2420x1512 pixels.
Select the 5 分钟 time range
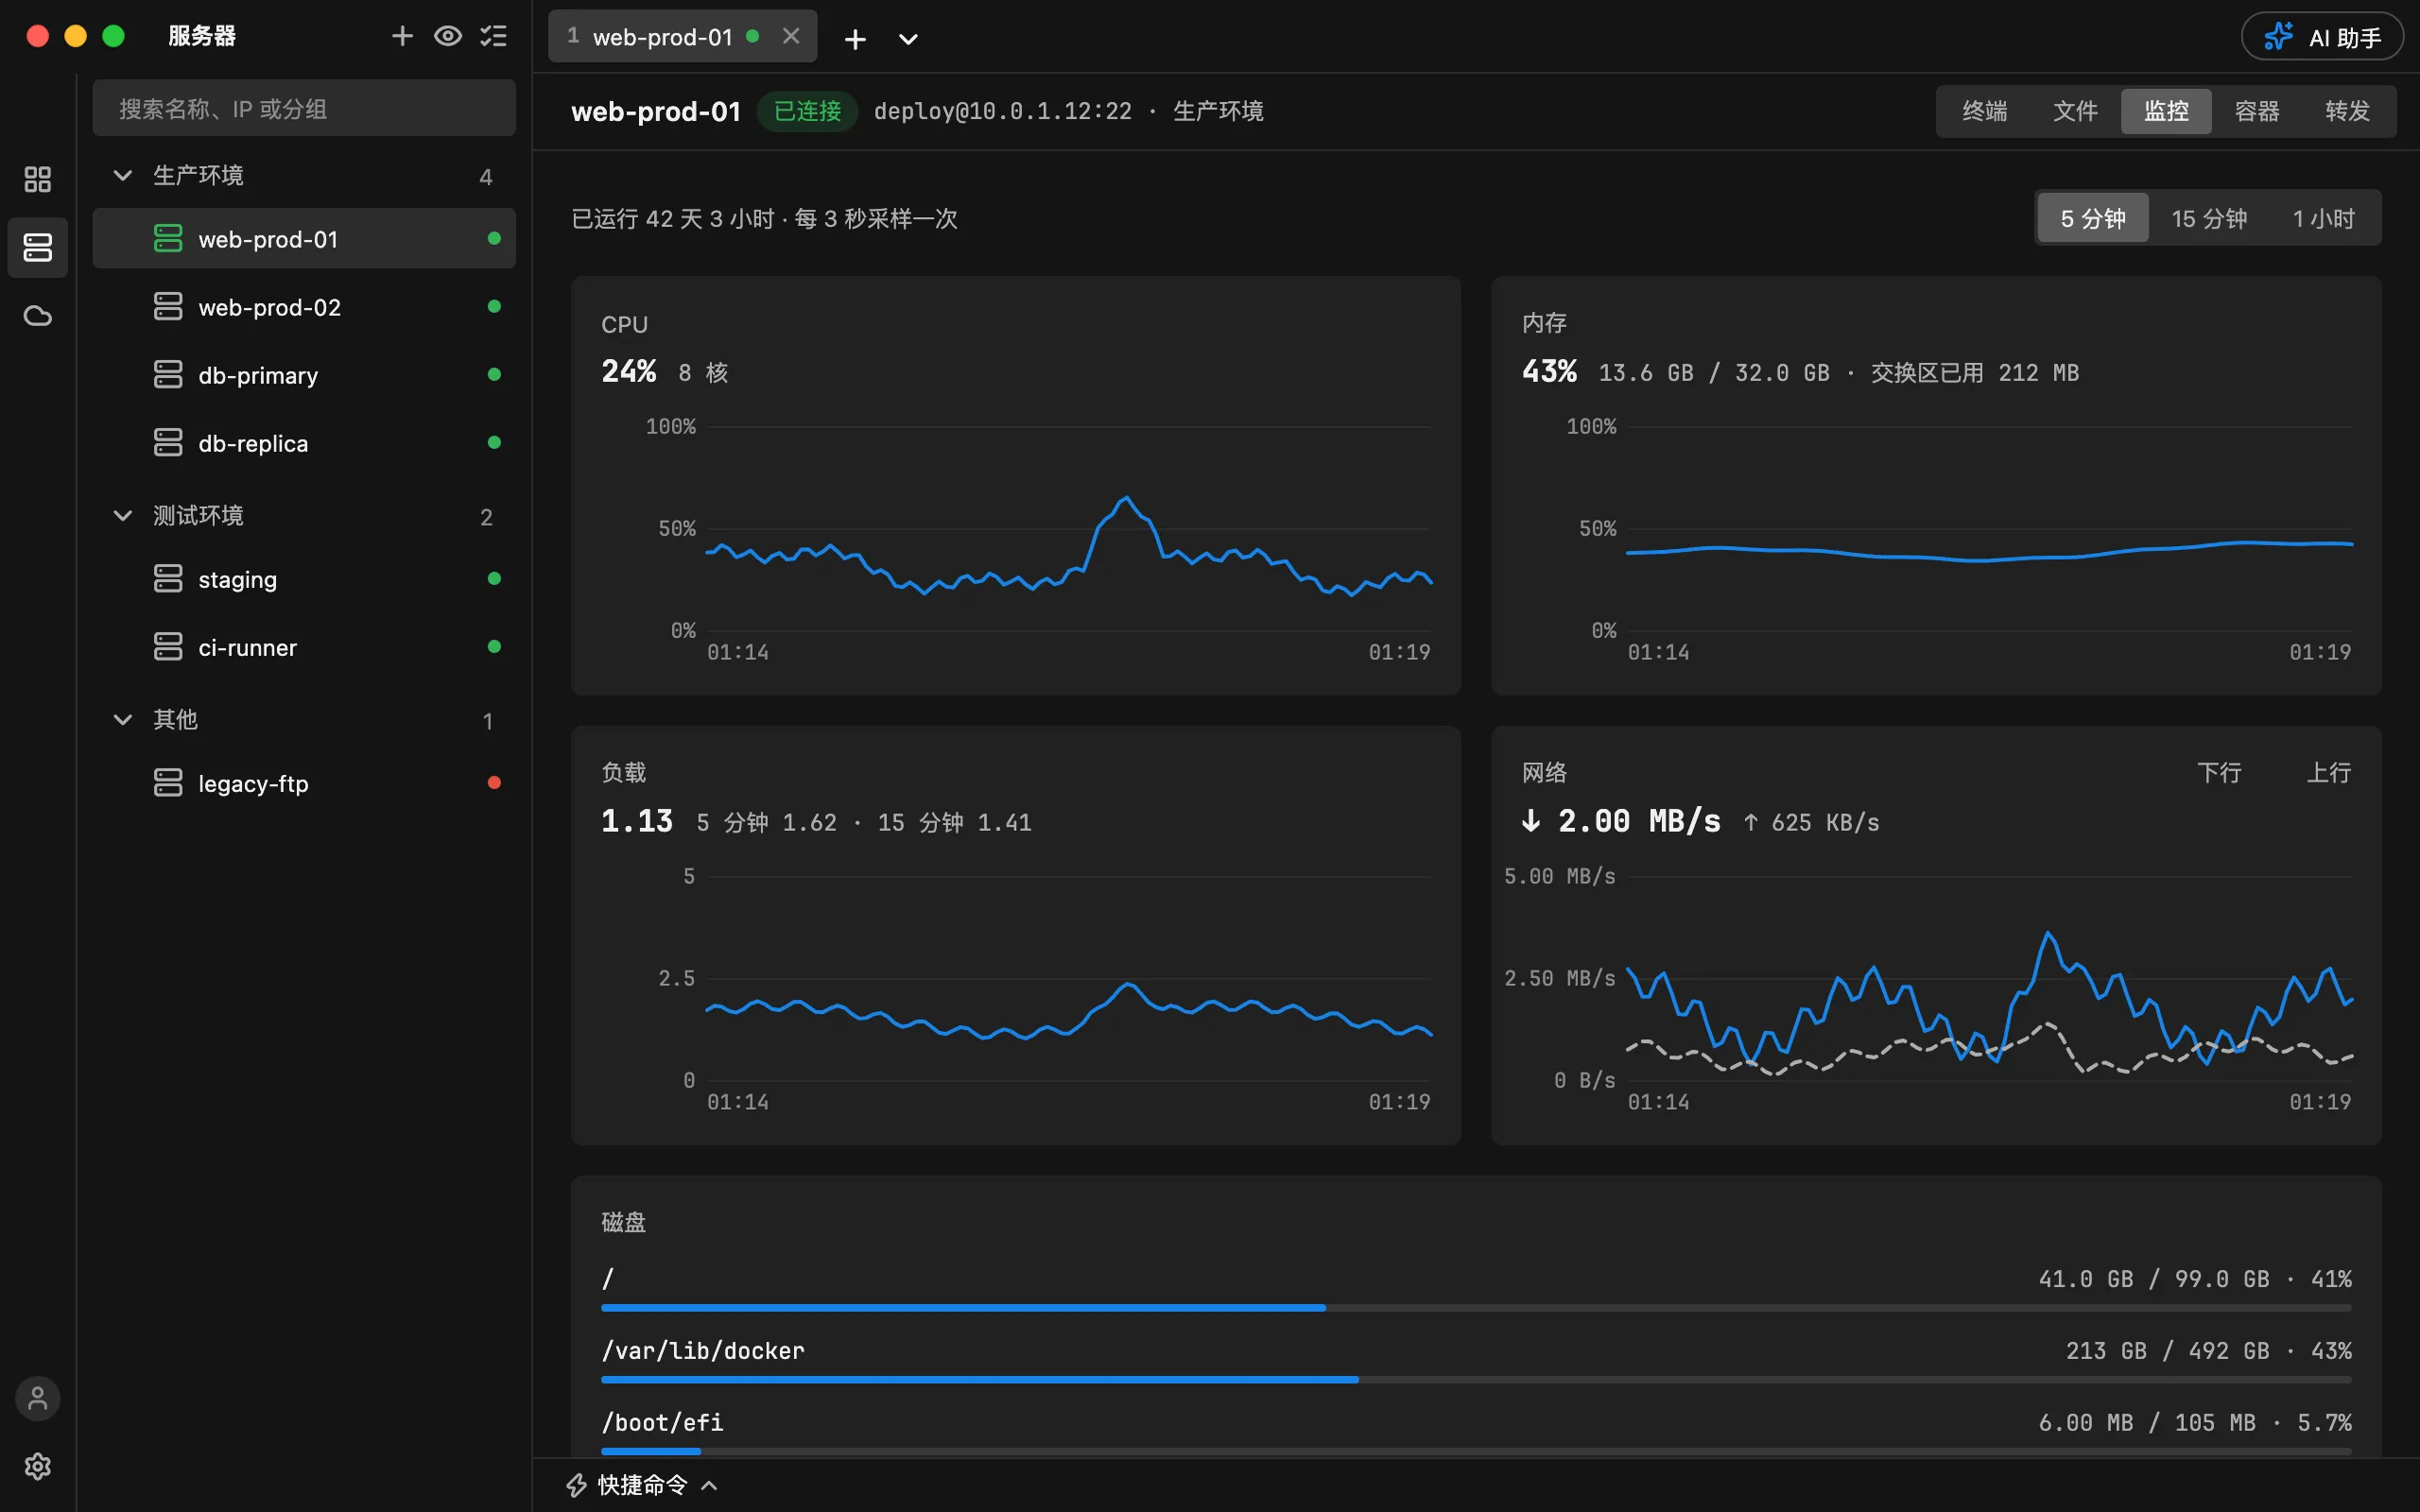coord(2093,218)
